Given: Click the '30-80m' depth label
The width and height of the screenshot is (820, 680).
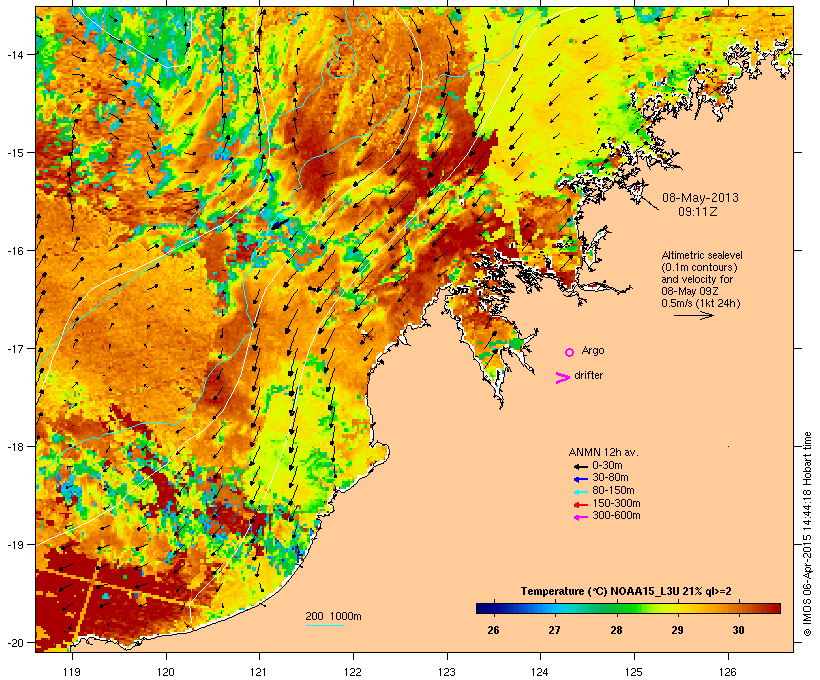Looking at the screenshot, I should tap(610, 478).
